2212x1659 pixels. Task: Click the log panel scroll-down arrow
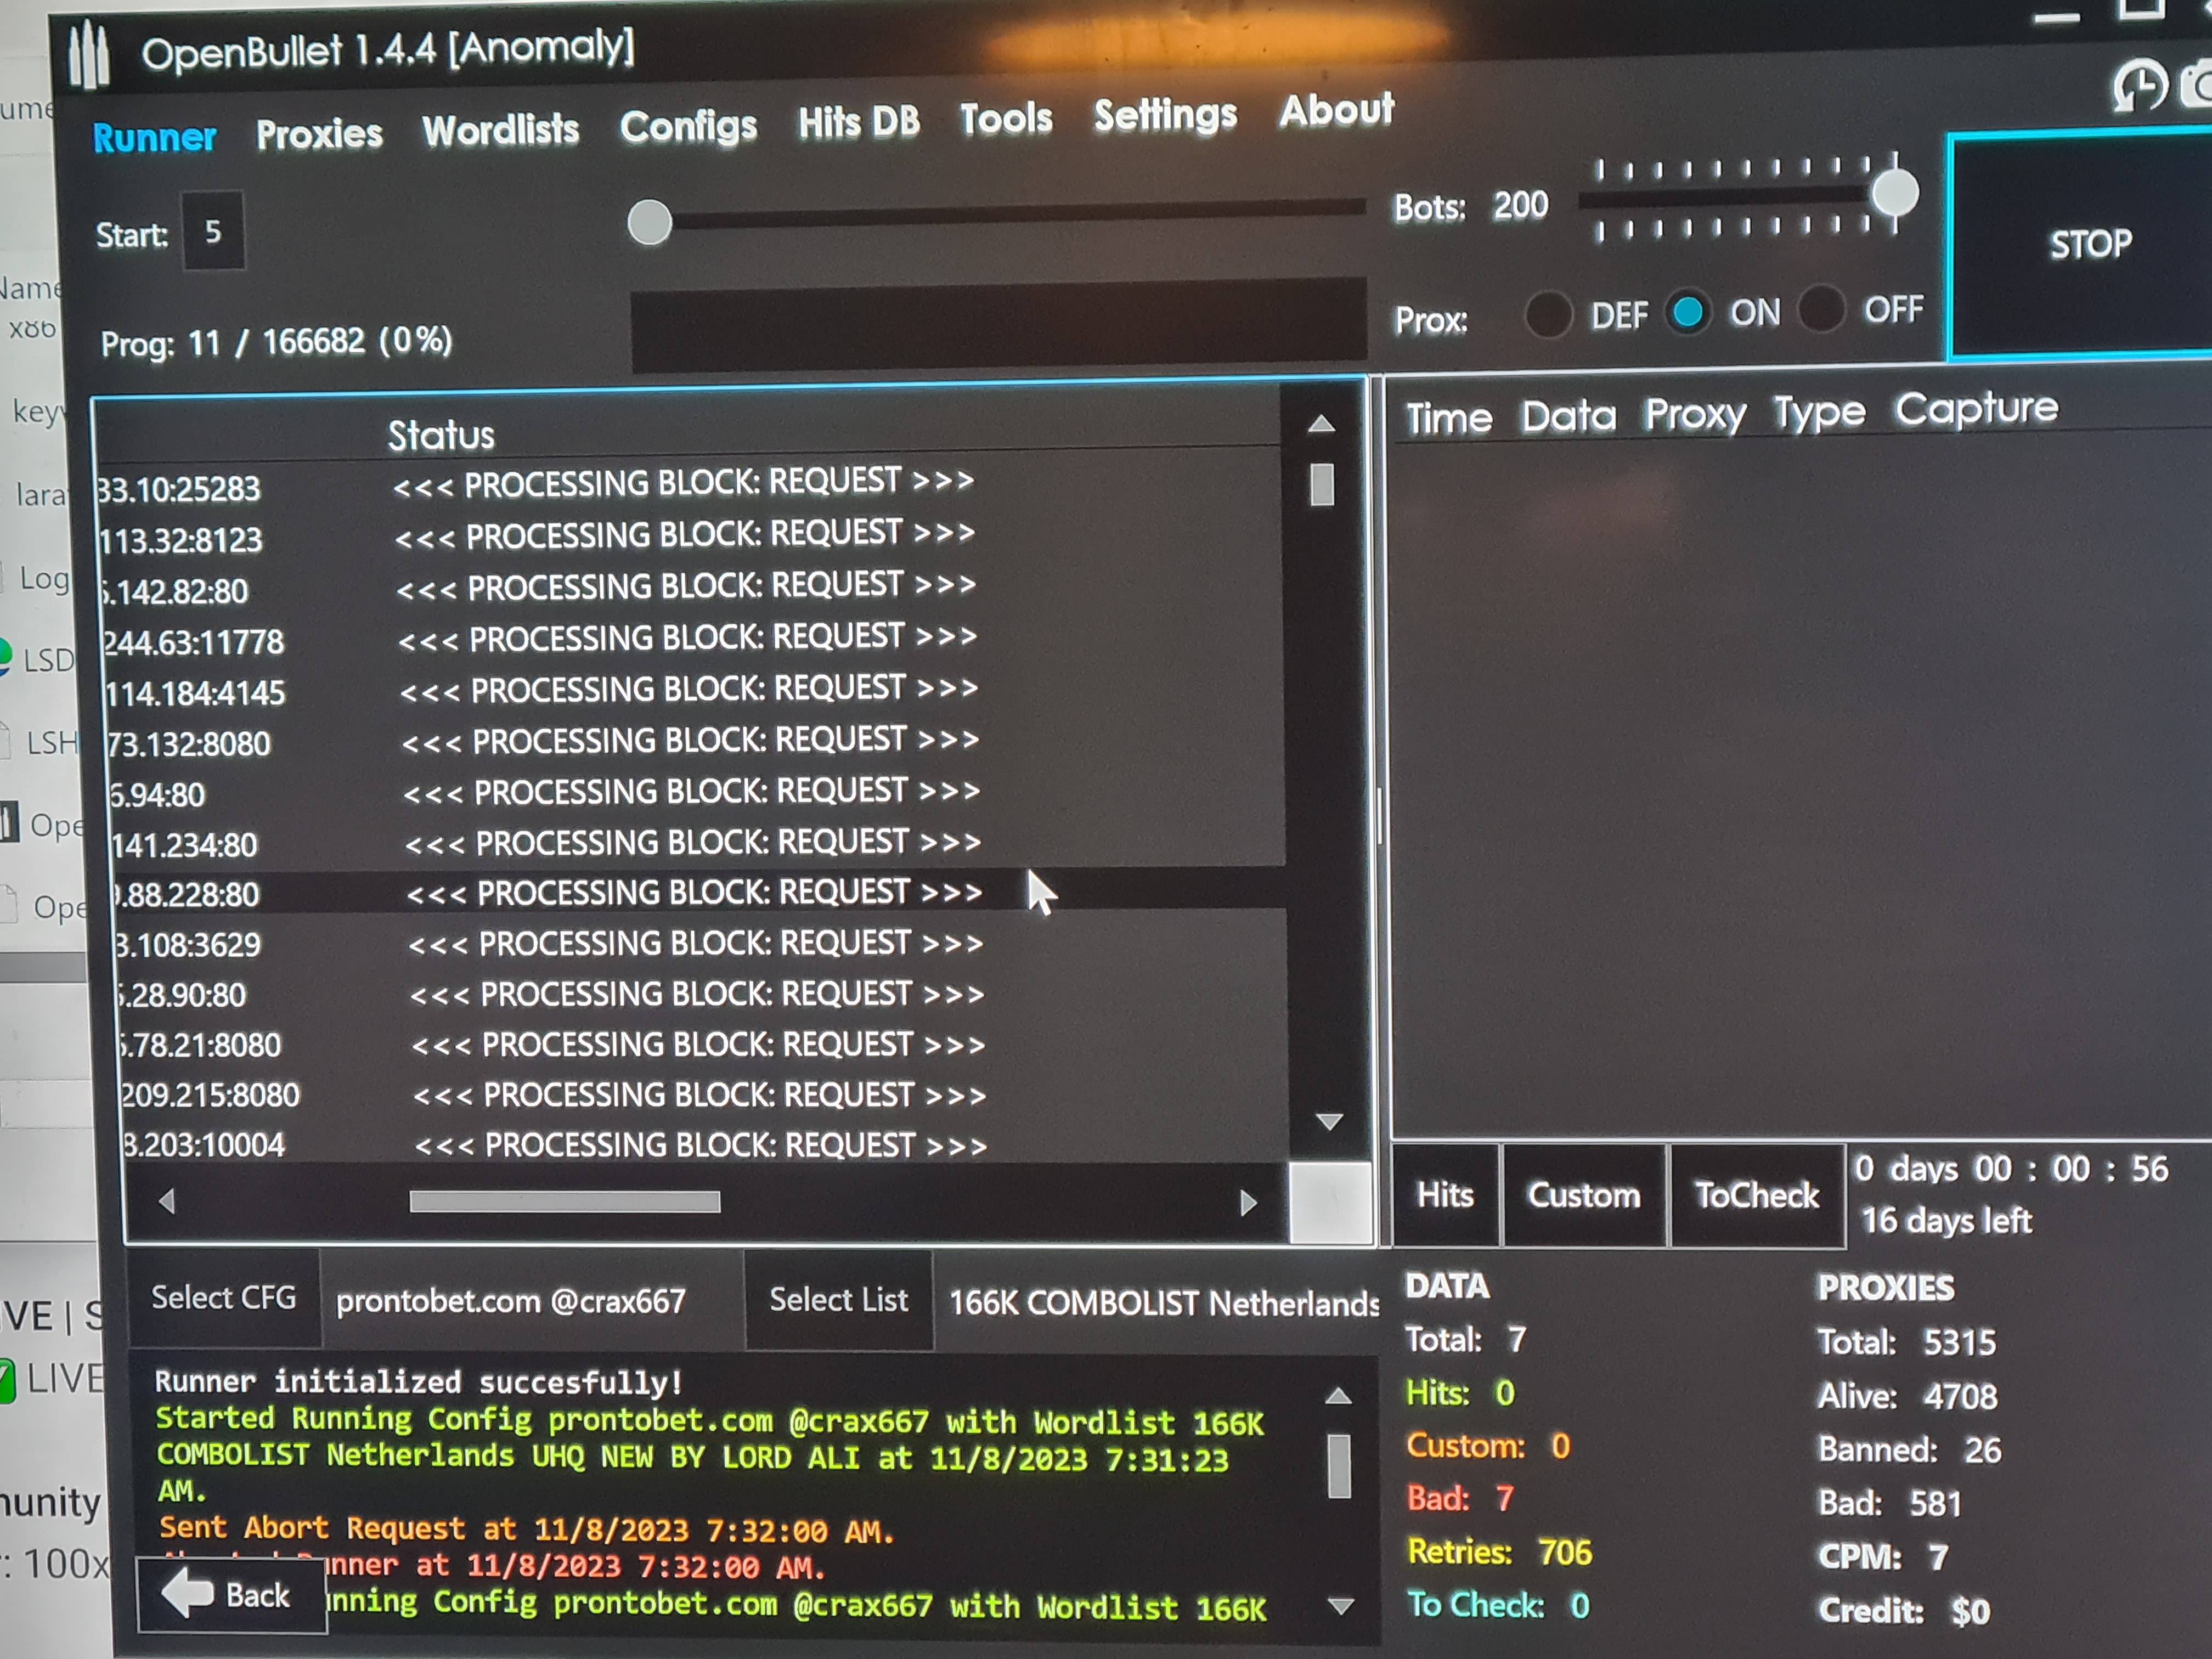tap(1340, 1606)
